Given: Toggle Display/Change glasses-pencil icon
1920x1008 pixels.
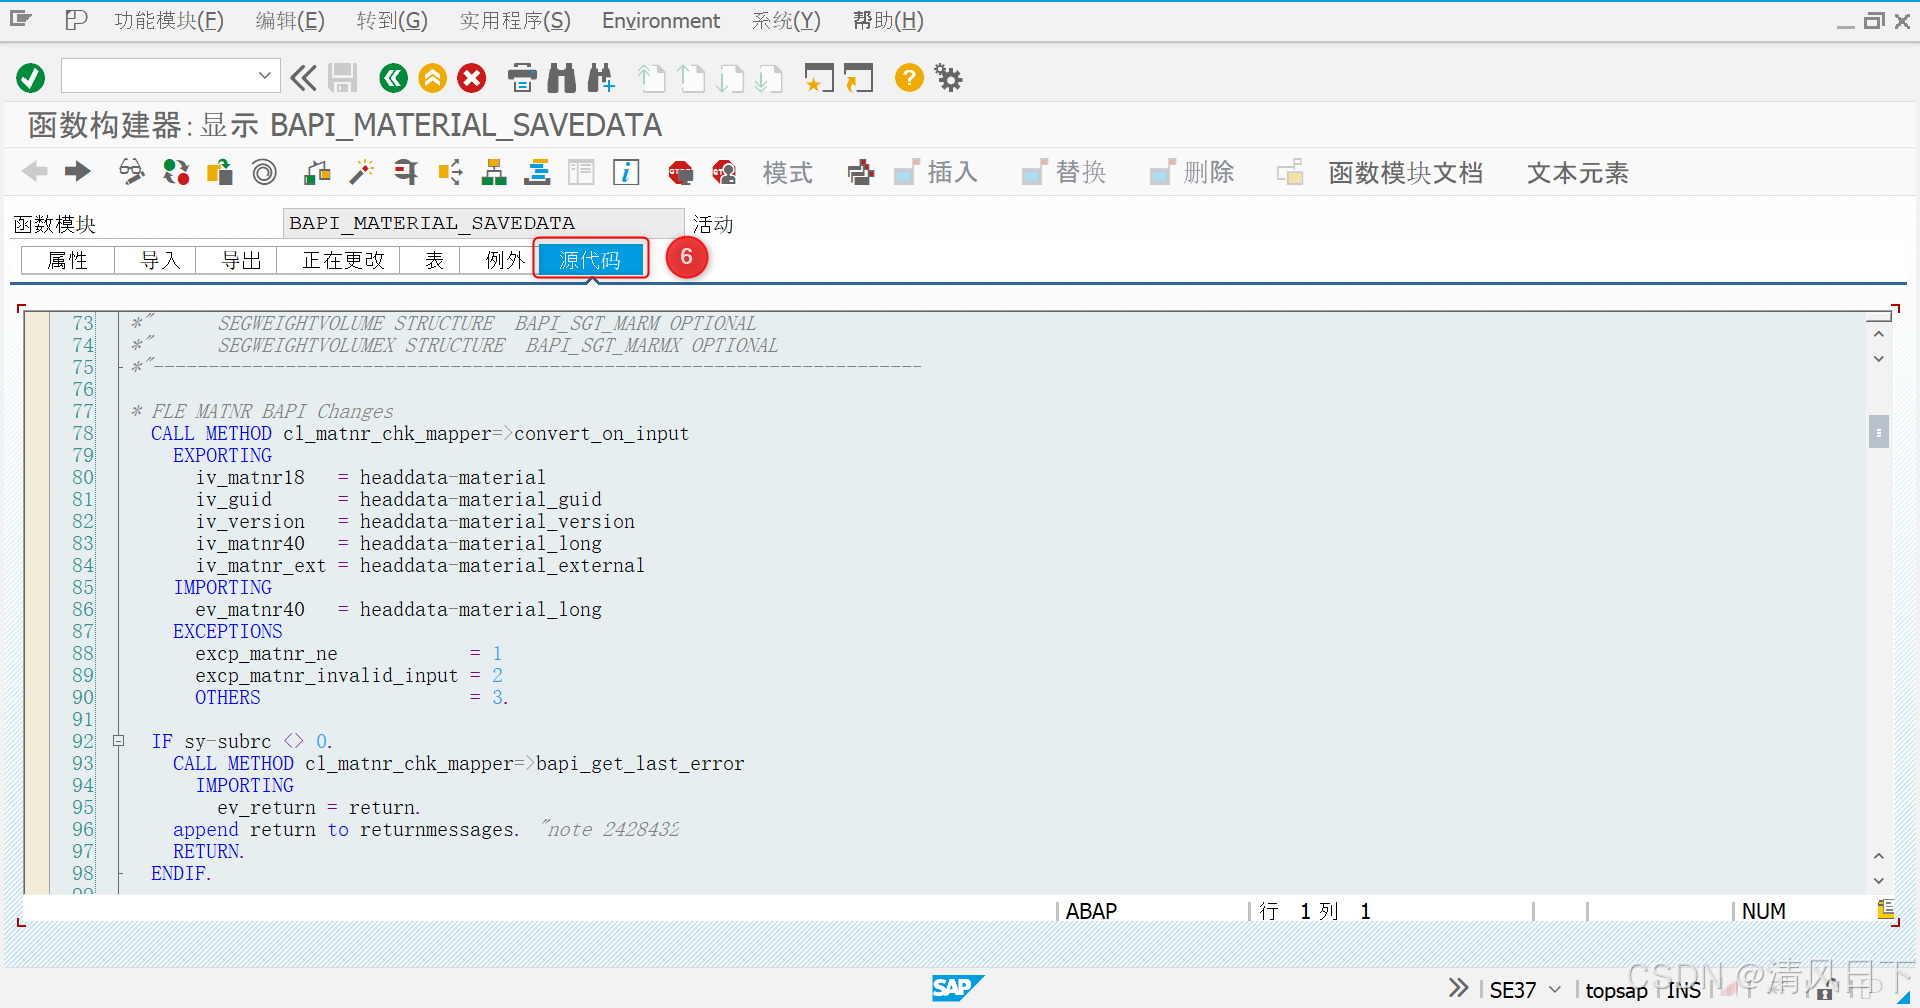Looking at the screenshot, I should 132,172.
